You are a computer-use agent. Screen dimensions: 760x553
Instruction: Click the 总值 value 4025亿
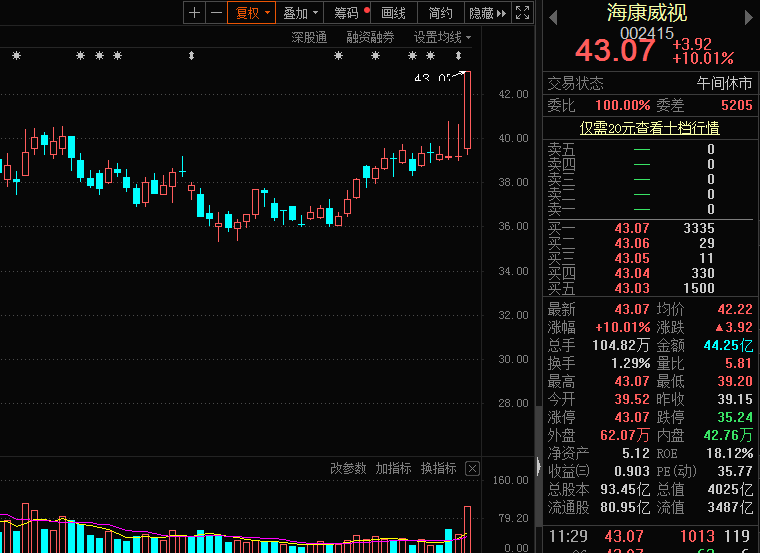(730, 490)
